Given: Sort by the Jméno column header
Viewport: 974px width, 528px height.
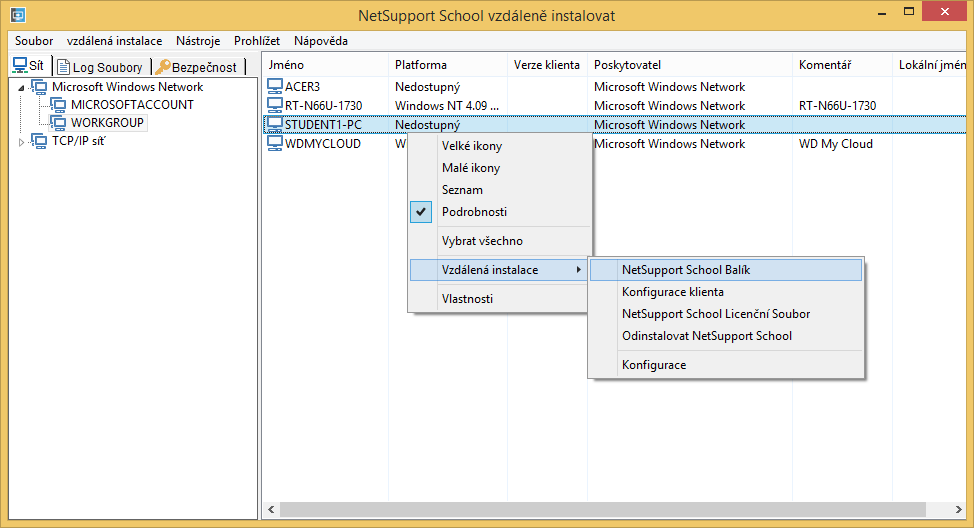Looking at the screenshot, I should coord(325,65).
